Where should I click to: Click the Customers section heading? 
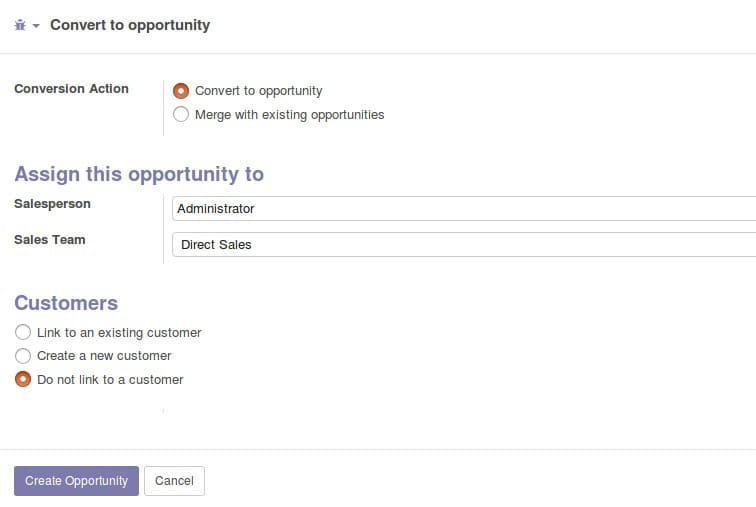tap(66, 303)
